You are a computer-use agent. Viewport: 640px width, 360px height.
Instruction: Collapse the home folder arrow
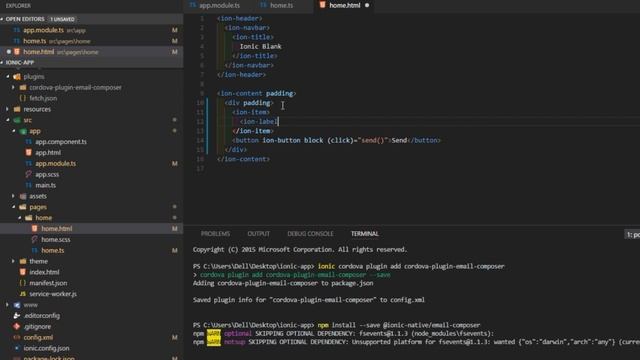tap(20, 218)
